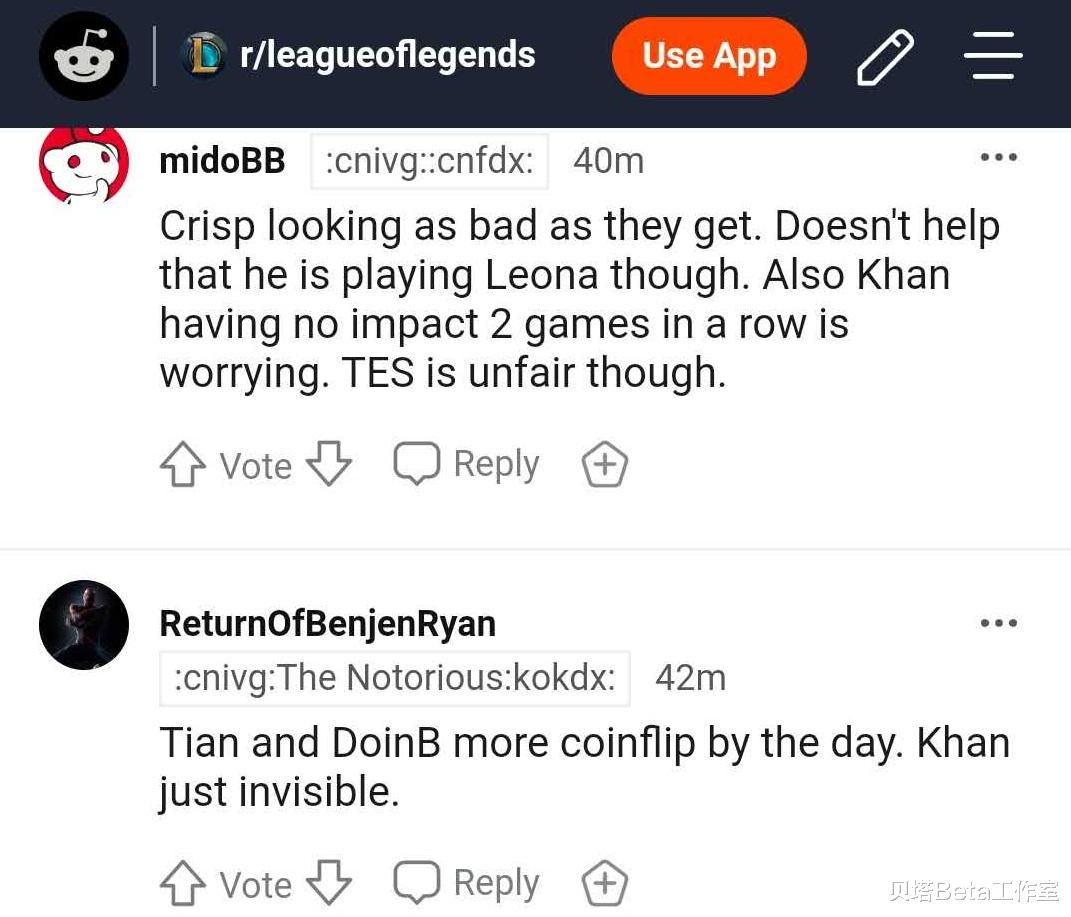Open the midoBB username profile
This screenshot has height=917, width=1071.
pos(222,160)
